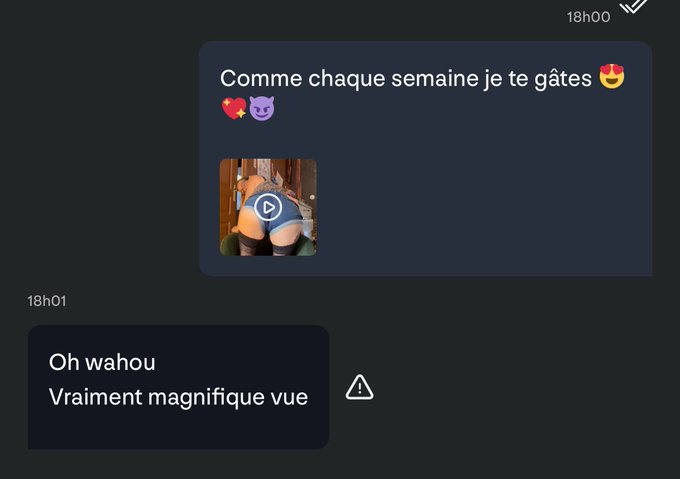
Task: Click the heart-eyes emoji
Action: 611,76
